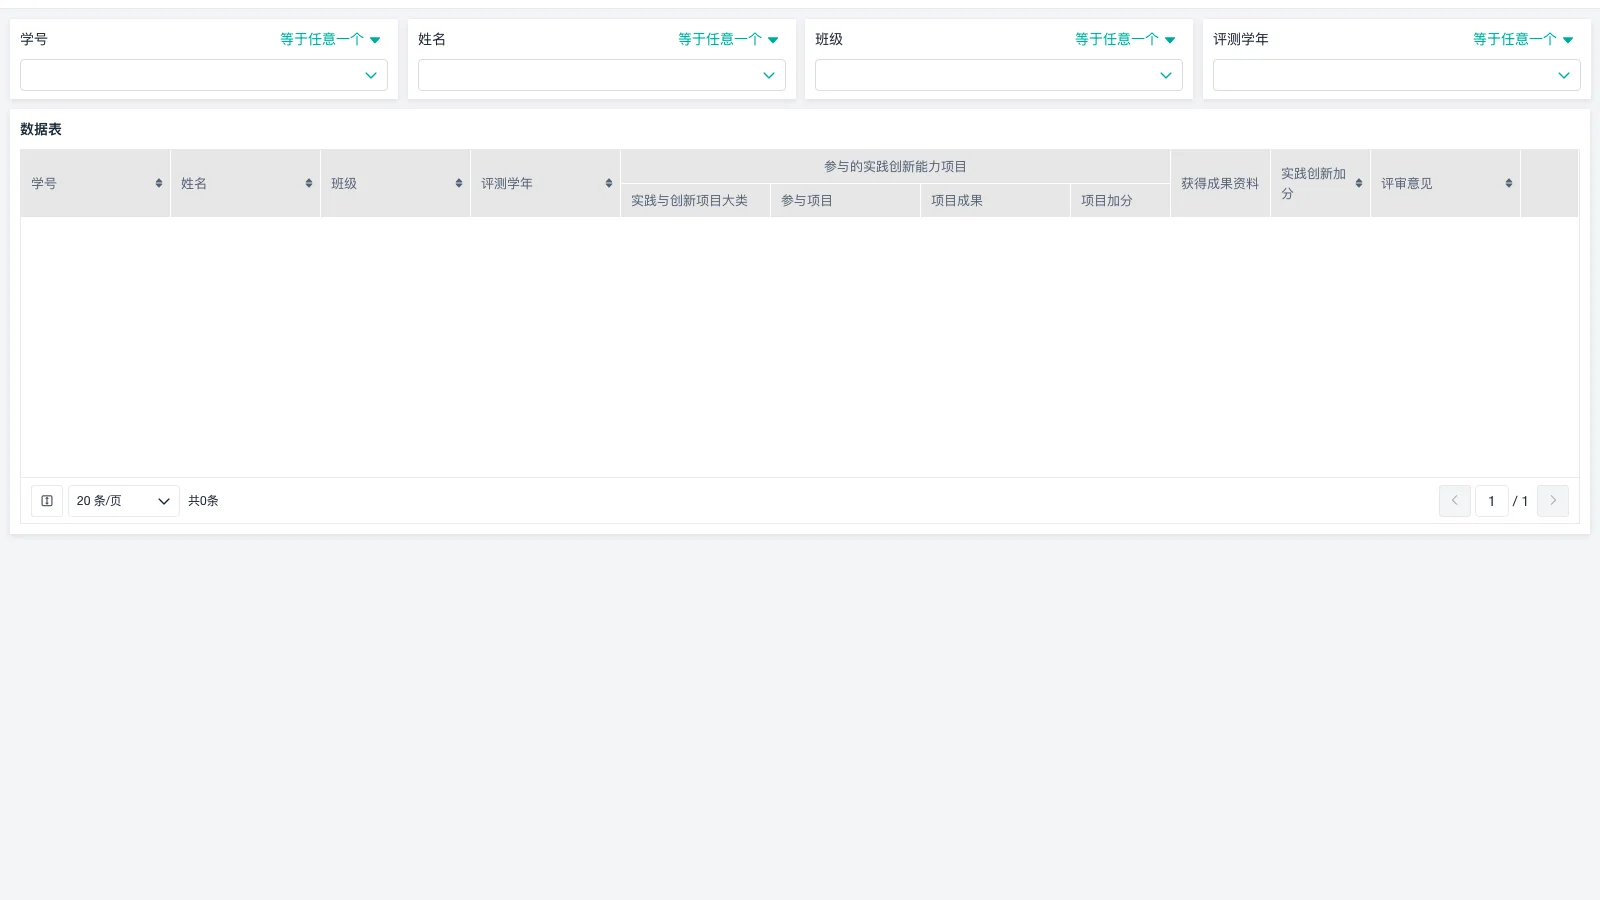Click the 参与的实践创新能力项目 header group
The image size is (1600, 900).
(x=895, y=166)
